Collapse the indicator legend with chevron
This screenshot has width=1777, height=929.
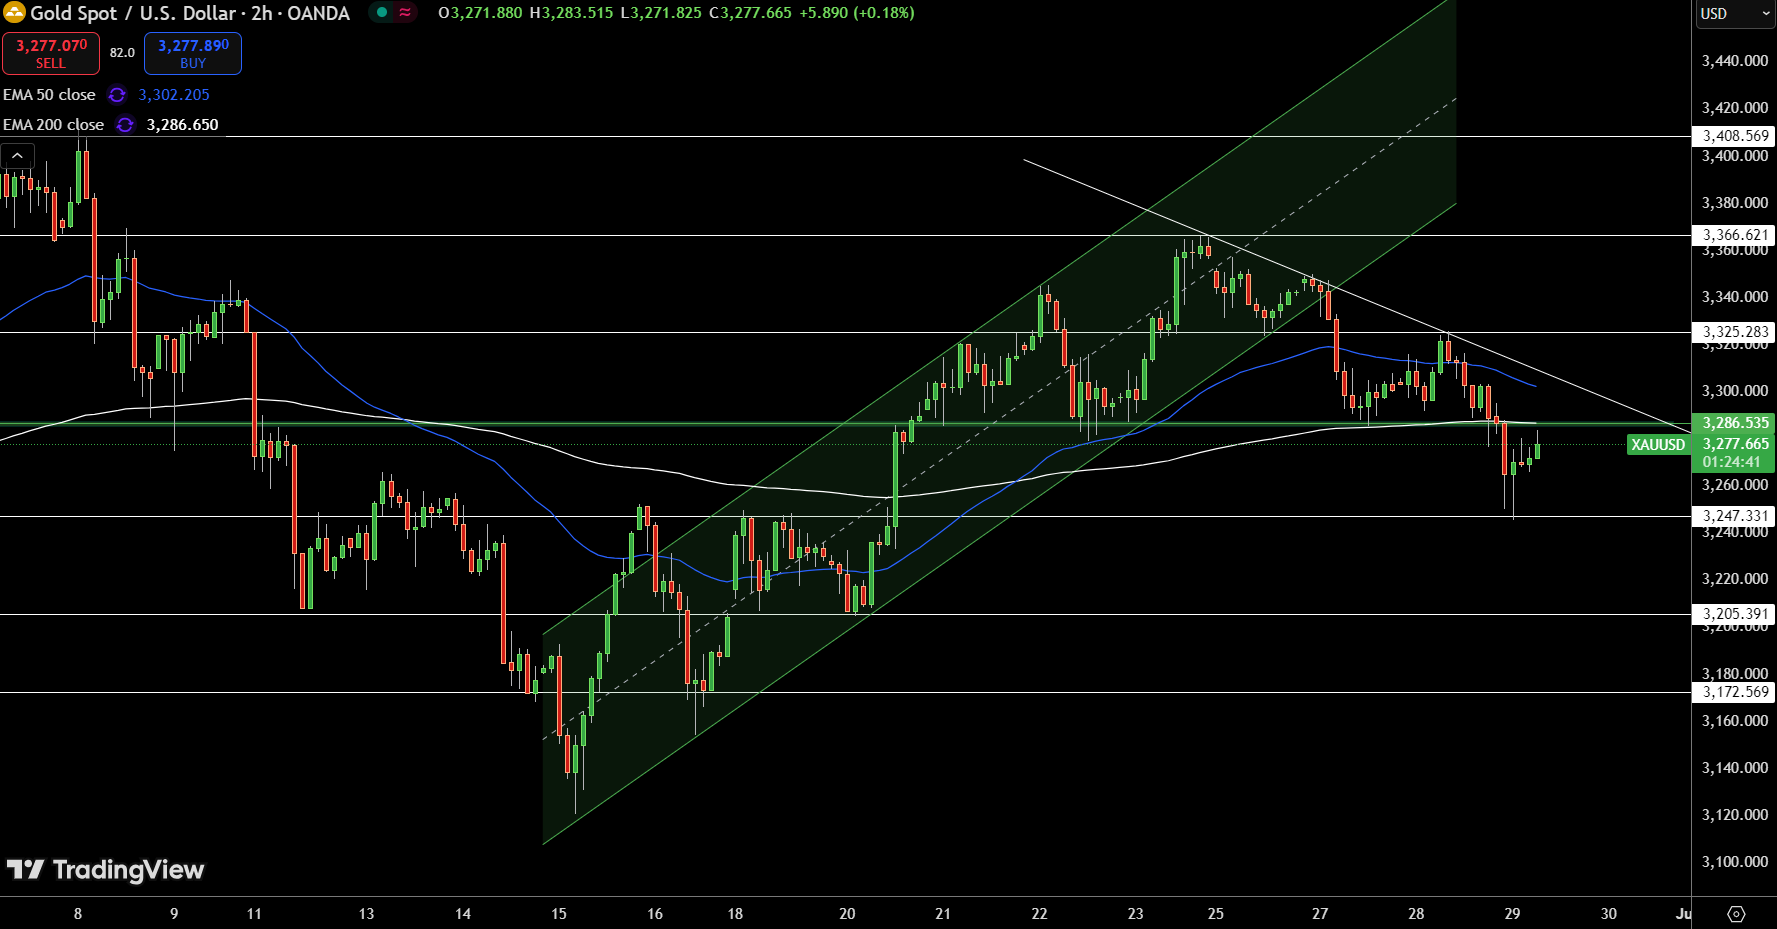[x=18, y=156]
